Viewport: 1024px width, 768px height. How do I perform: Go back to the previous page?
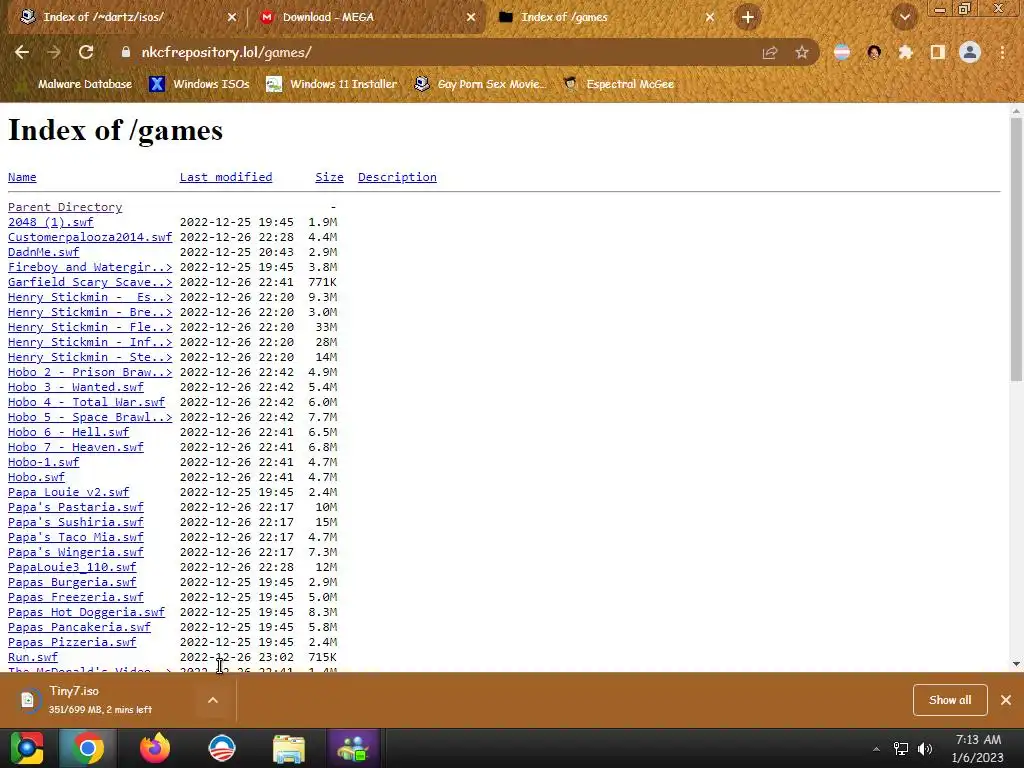tap(22, 52)
